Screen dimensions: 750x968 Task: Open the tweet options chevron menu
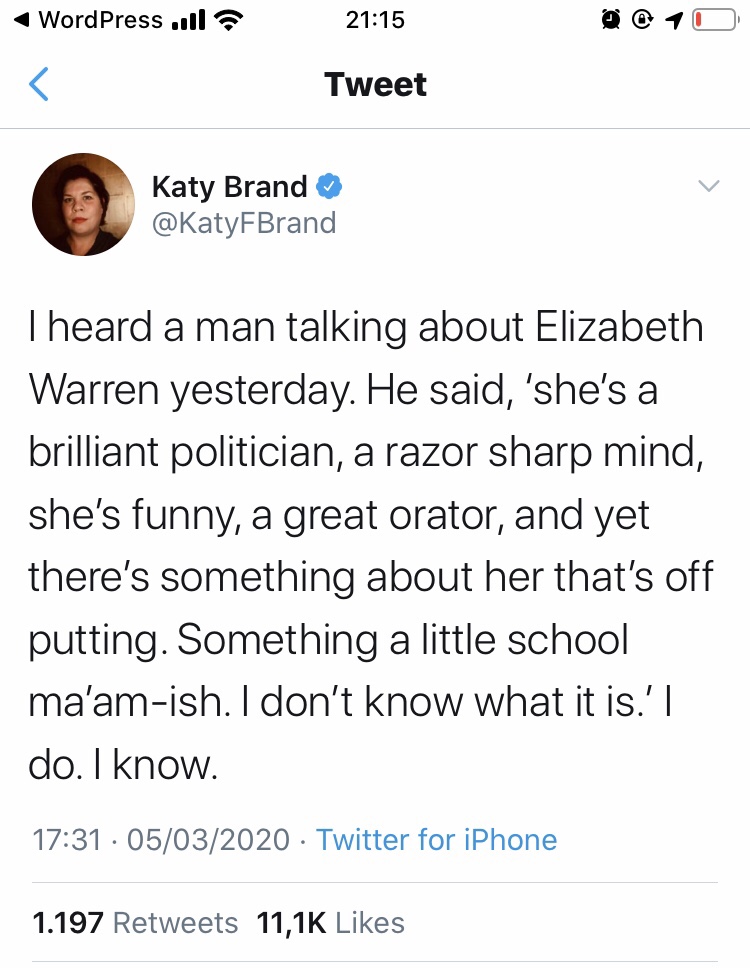(x=708, y=186)
